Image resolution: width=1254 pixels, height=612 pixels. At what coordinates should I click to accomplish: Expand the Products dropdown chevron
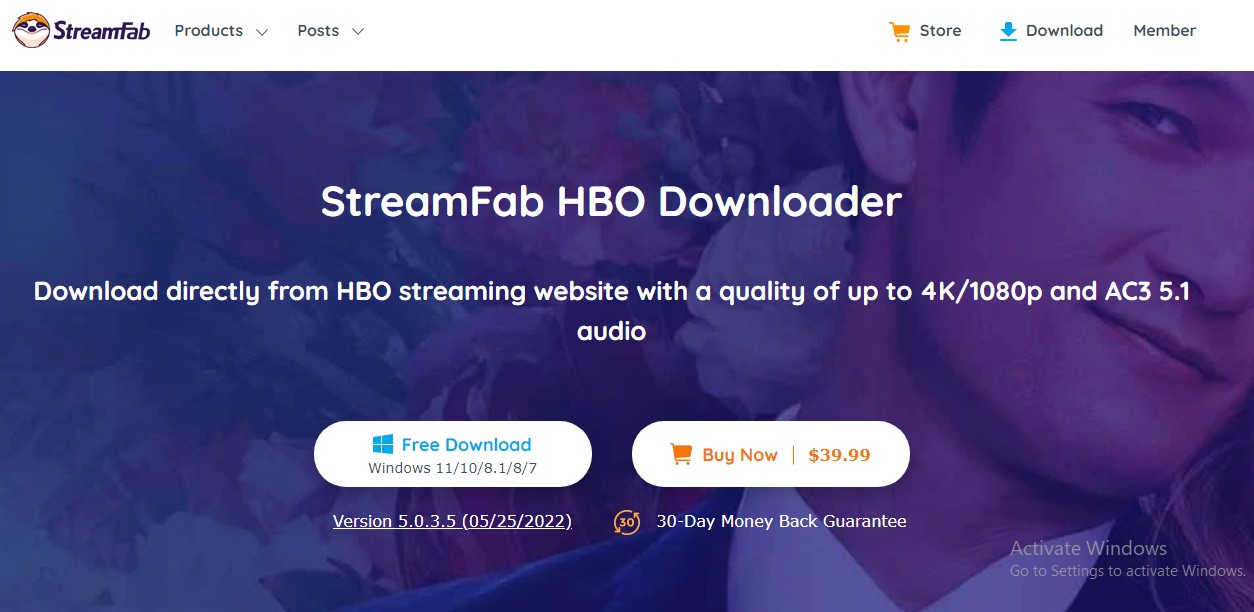coord(262,32)
